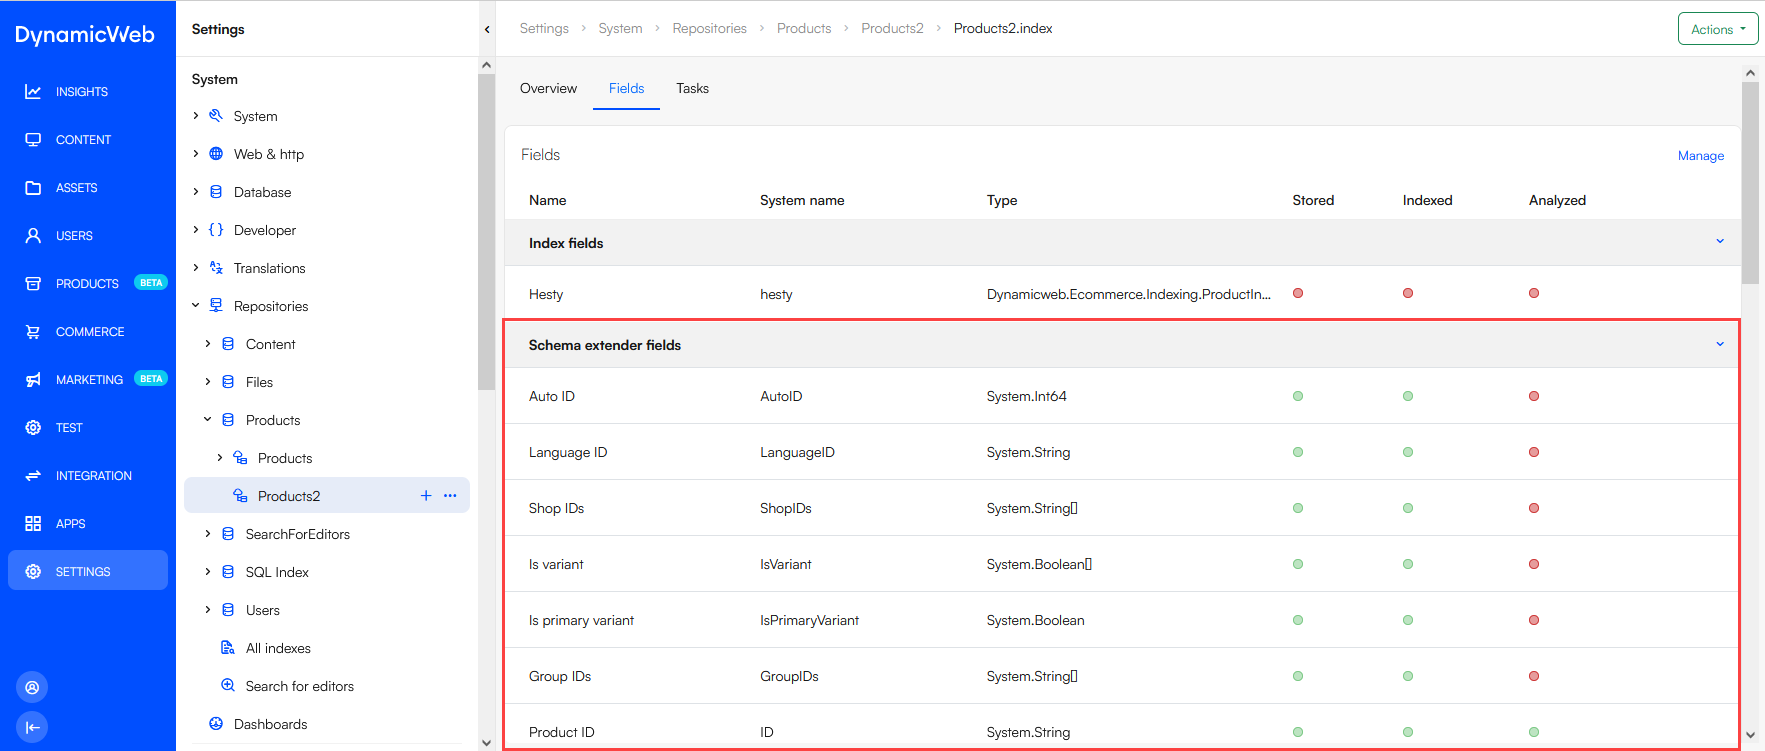Go to the System breadcrumb
This screenshot has width=1765, height=751.
point(620,28)
